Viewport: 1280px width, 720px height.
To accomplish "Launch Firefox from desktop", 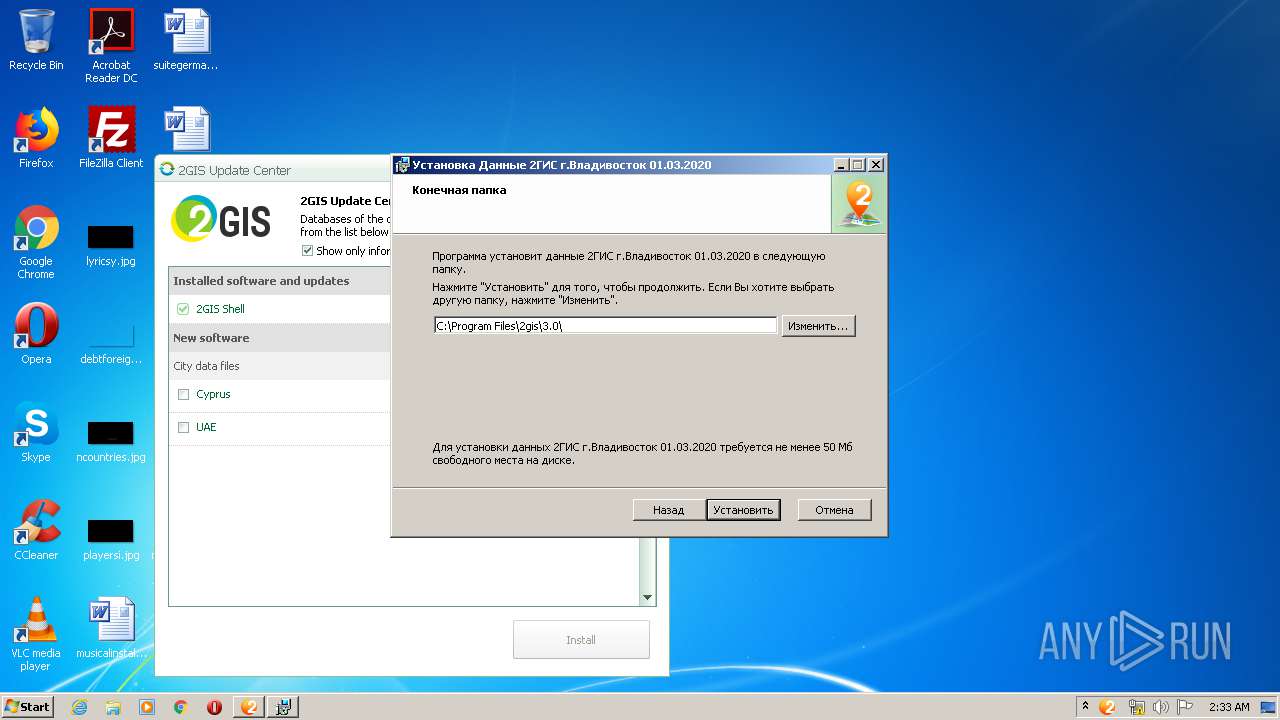I will point(36,138).
